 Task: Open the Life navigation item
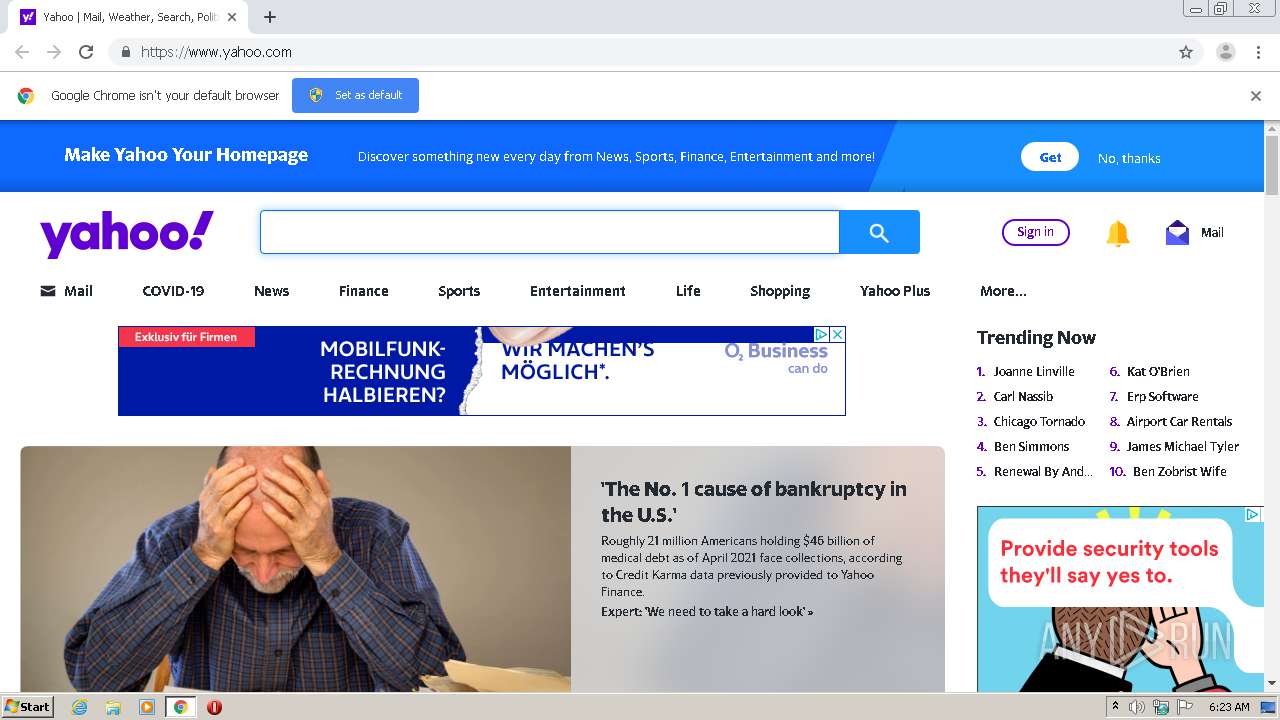pos(688,291)
